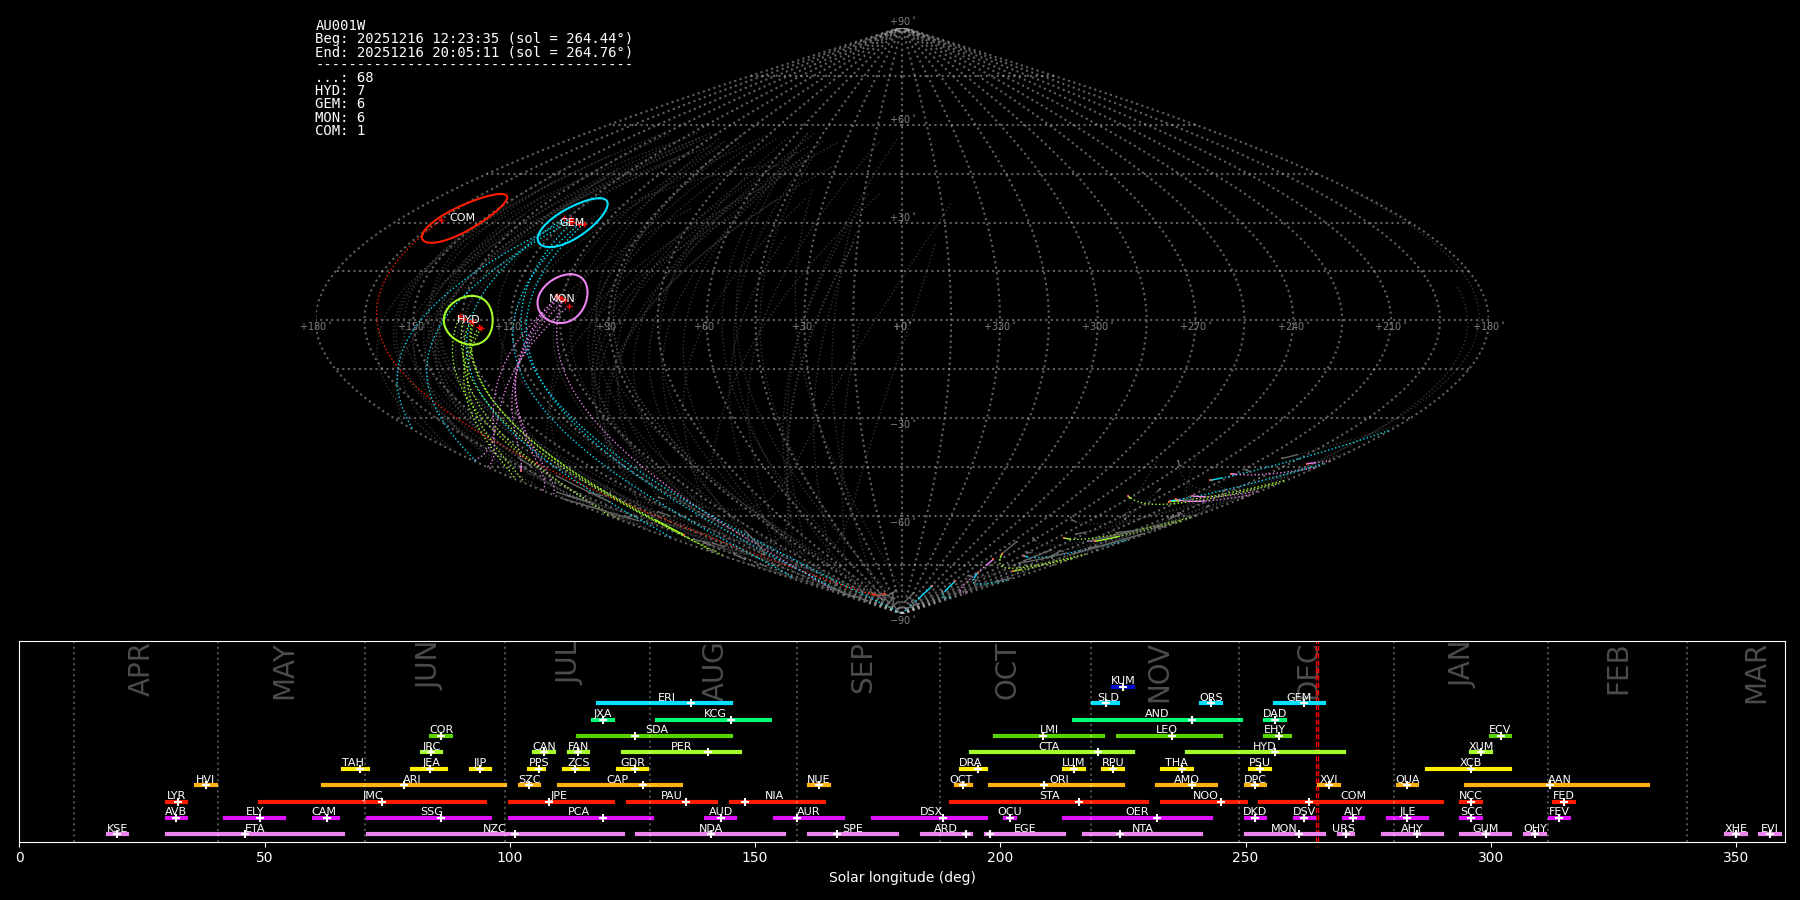Select the LYR shower bar in timeline
This screenshot has height=900, width=1800.
click(176, 801)
